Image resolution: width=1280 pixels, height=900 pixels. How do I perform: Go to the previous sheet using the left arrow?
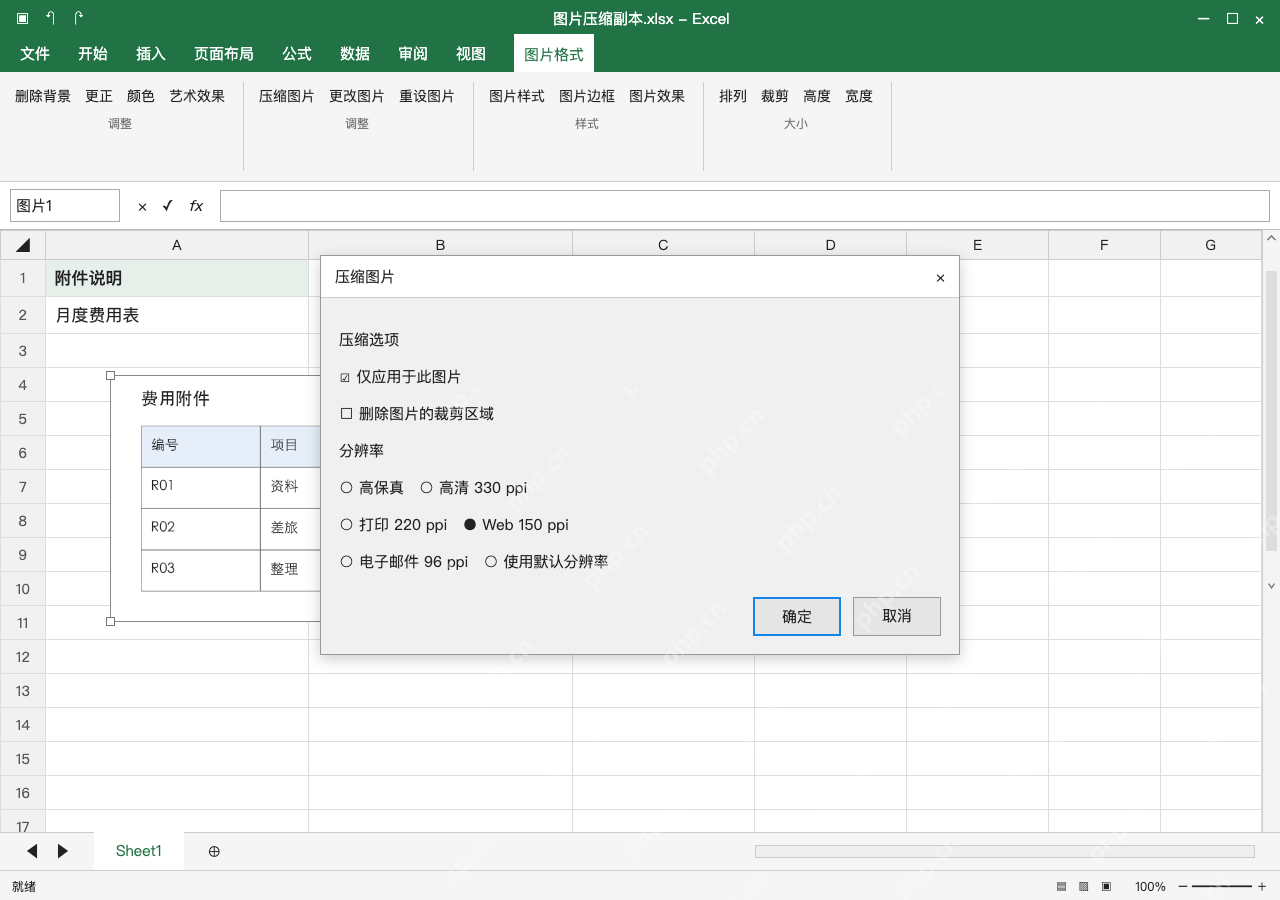coord(32,851)
